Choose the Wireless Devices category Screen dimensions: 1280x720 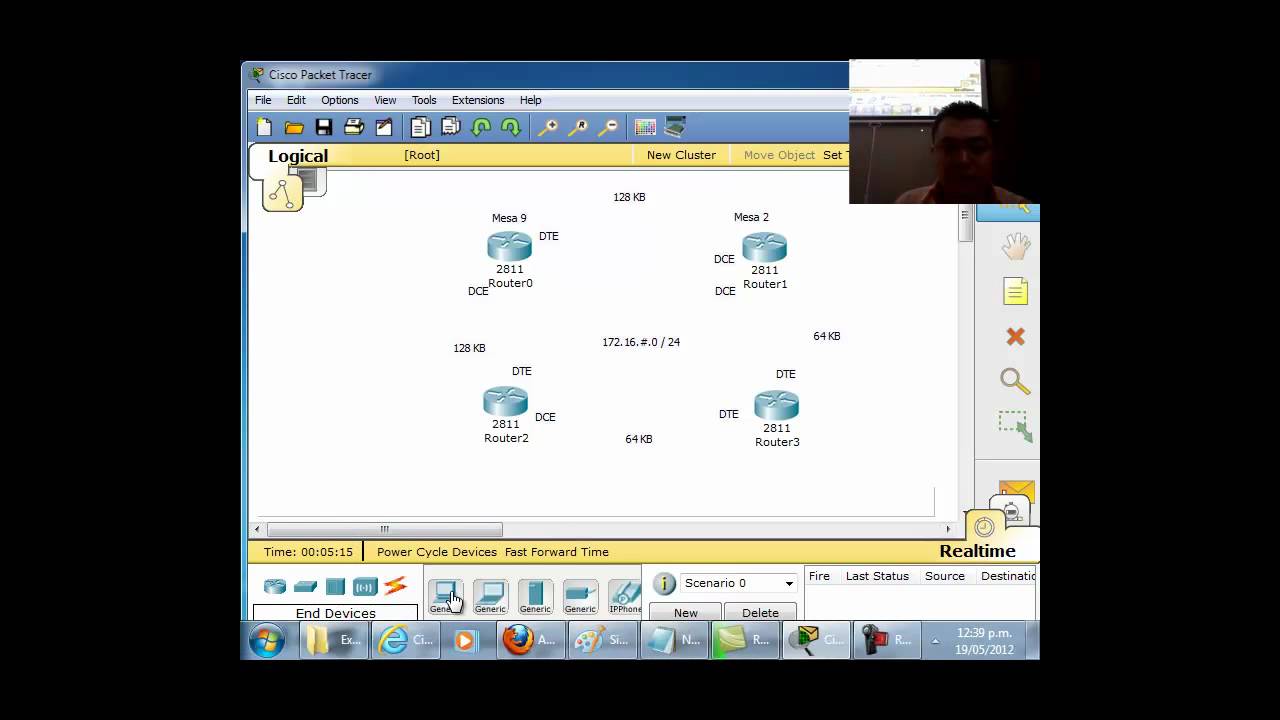[x=365, y=587]
